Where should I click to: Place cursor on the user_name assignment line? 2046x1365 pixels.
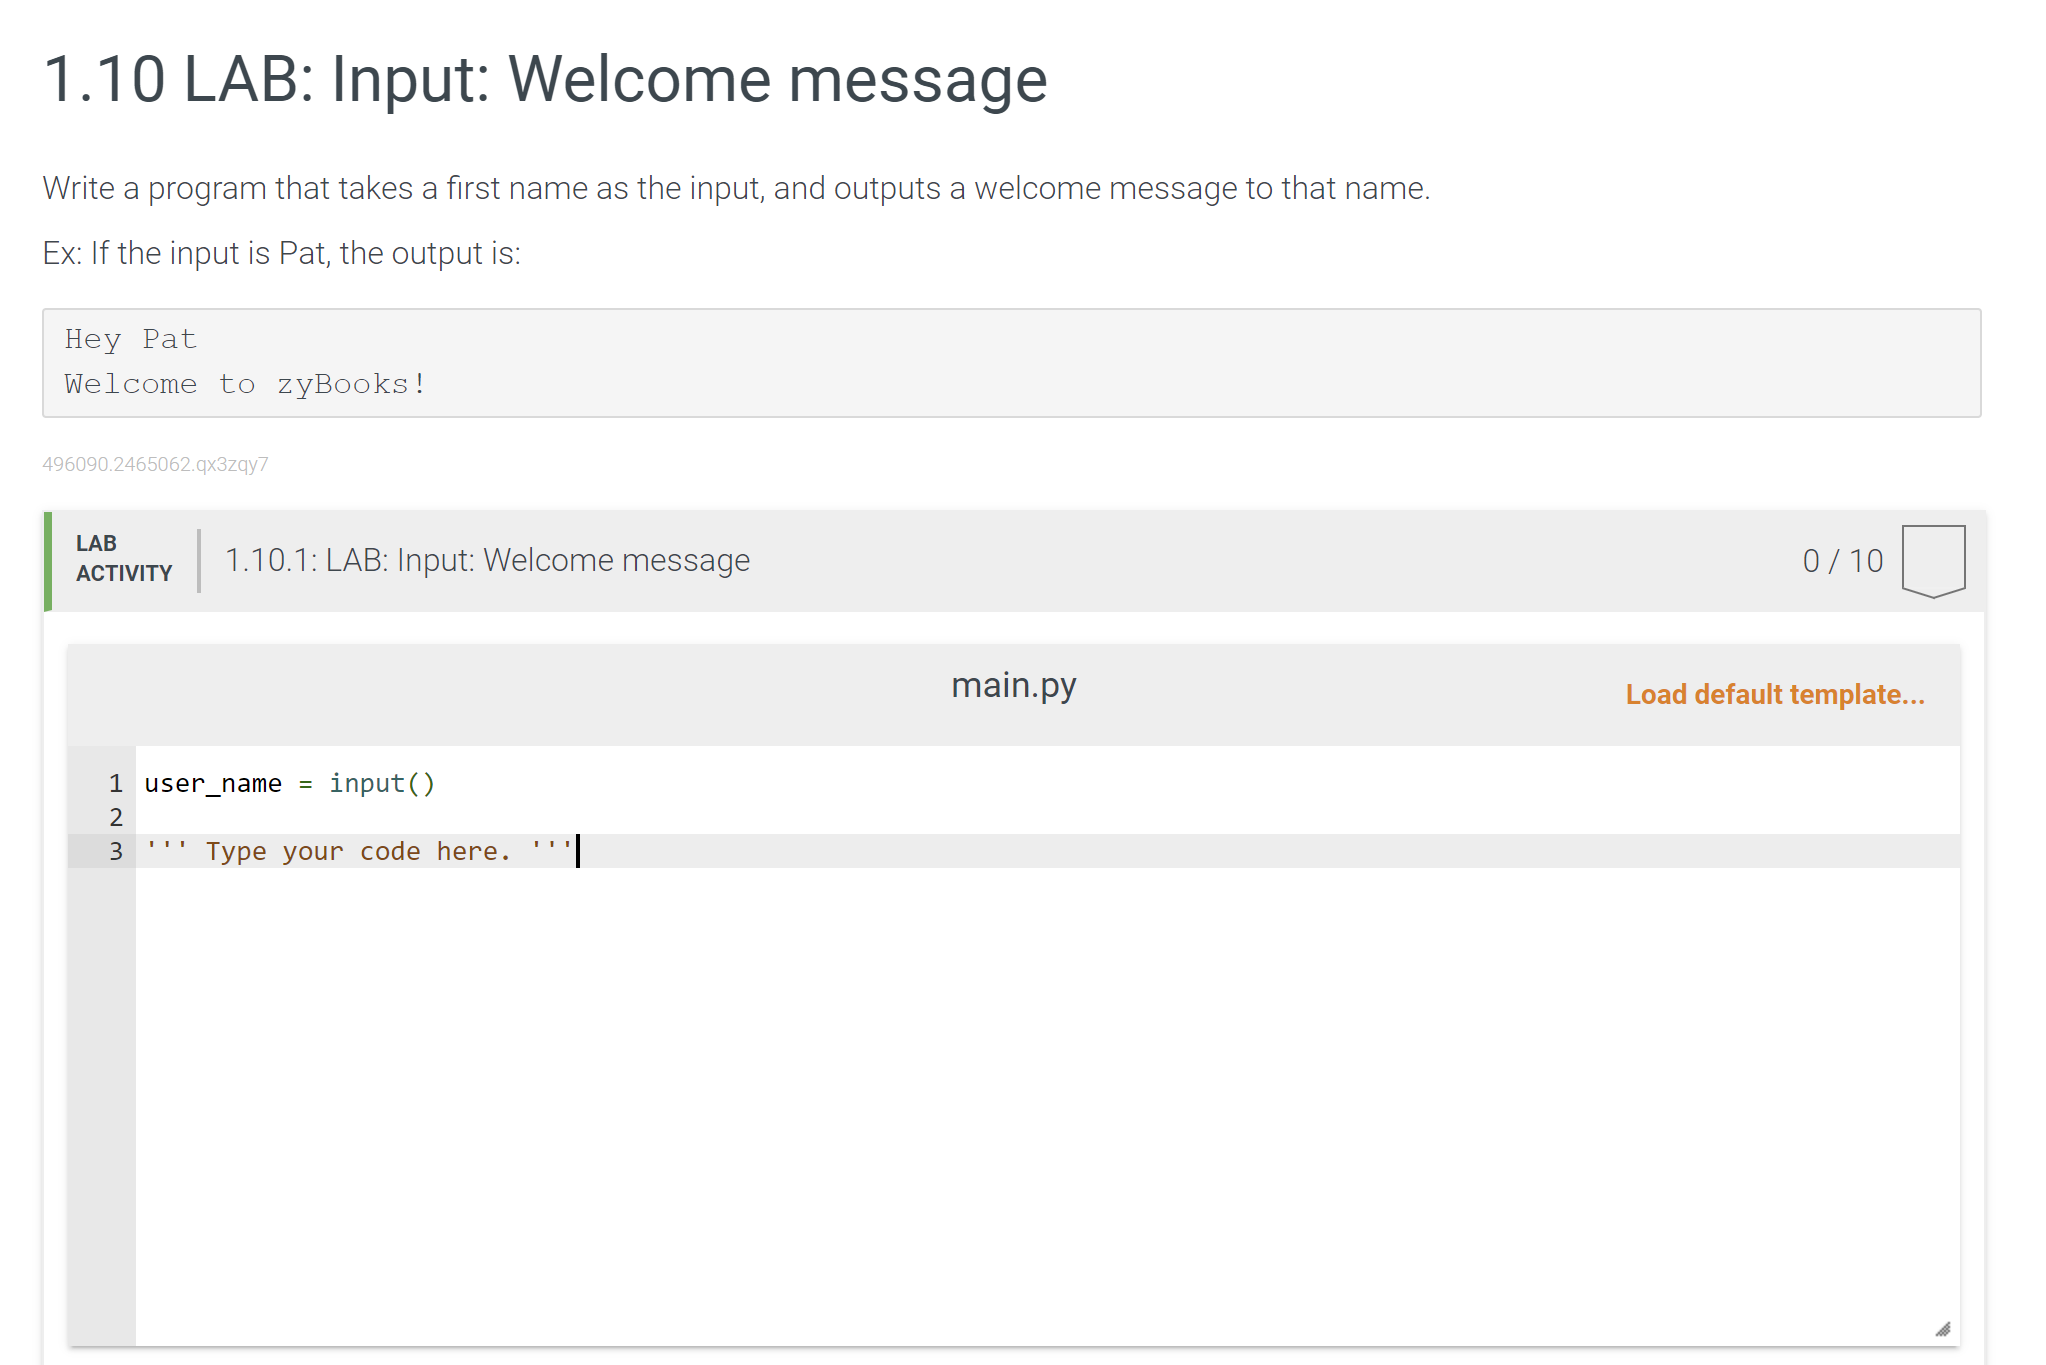290,784
